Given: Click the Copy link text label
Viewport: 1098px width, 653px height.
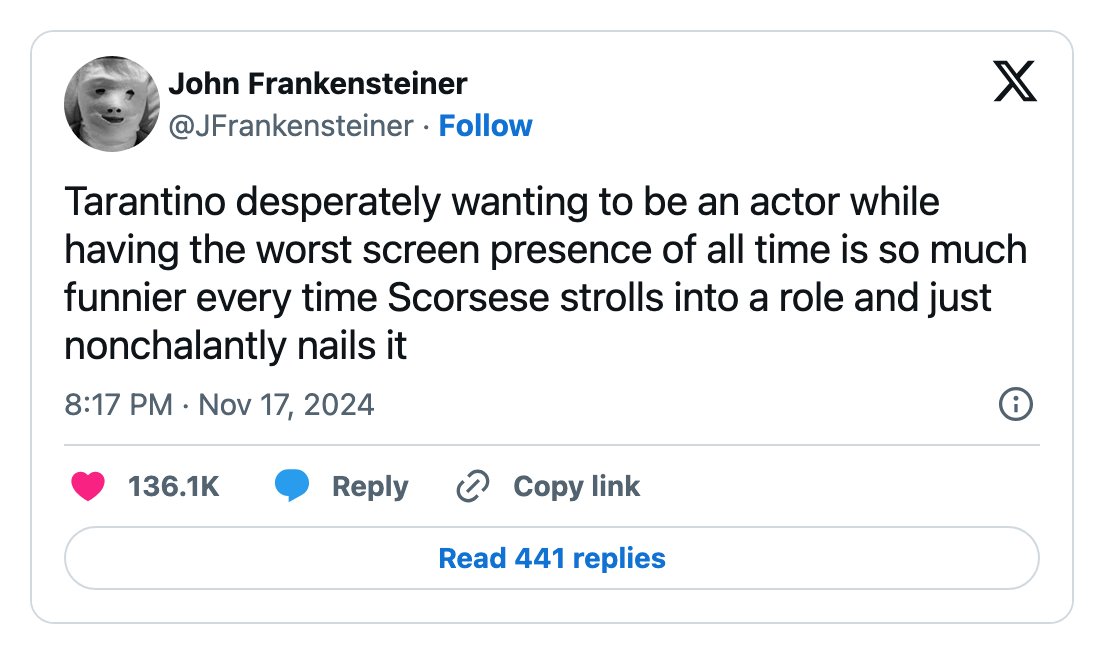Looking at the screenshot, I should [576, 486].
